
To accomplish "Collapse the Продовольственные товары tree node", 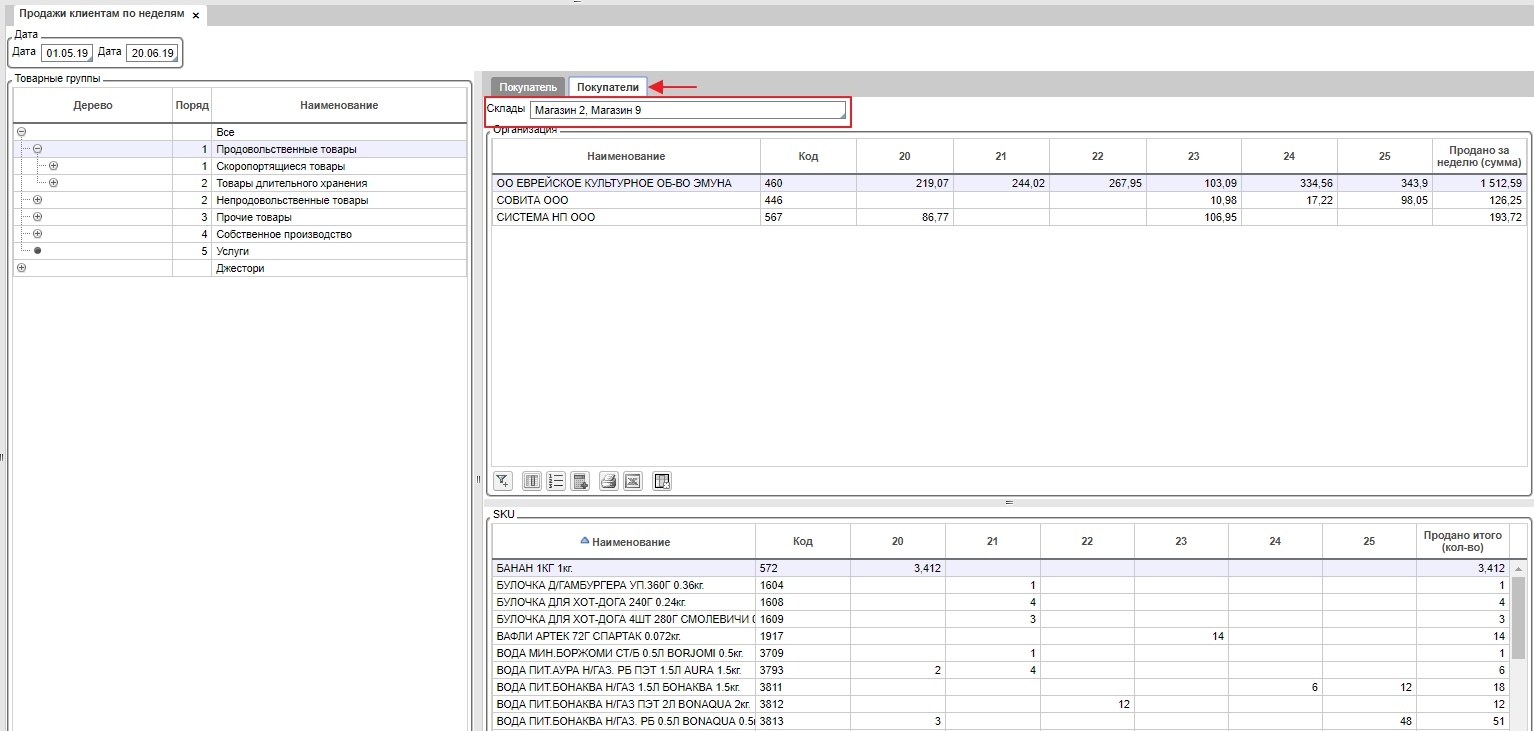I will click(x=37, y=149).
